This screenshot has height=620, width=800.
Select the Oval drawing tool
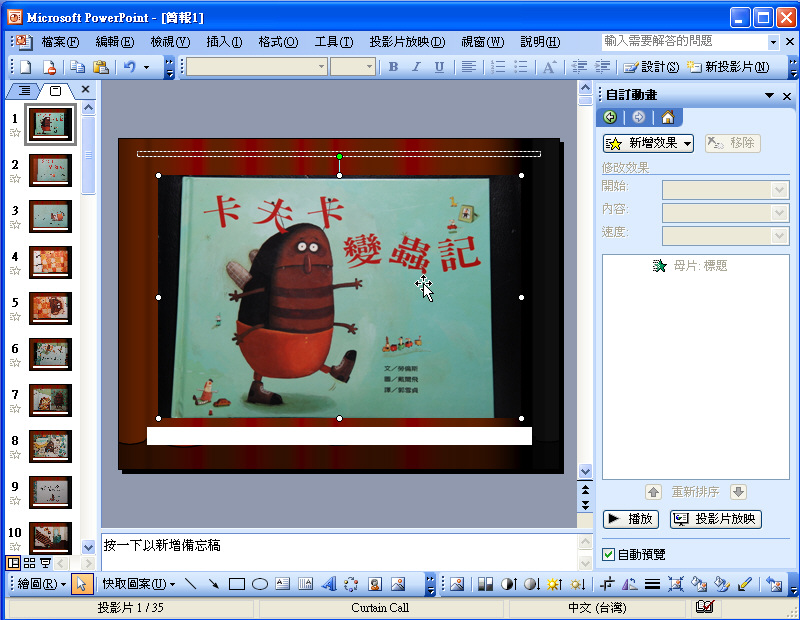point(260,583)
